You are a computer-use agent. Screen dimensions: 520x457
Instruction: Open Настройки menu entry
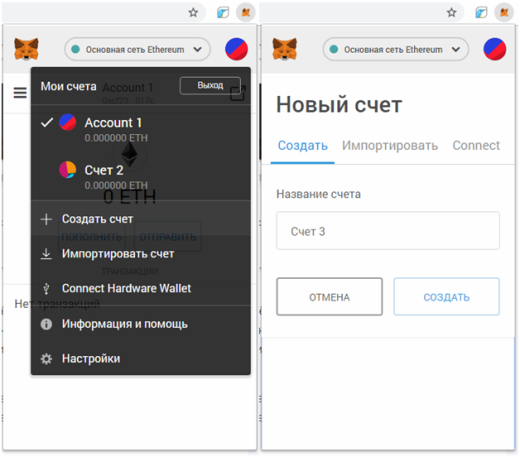[141, 359]
